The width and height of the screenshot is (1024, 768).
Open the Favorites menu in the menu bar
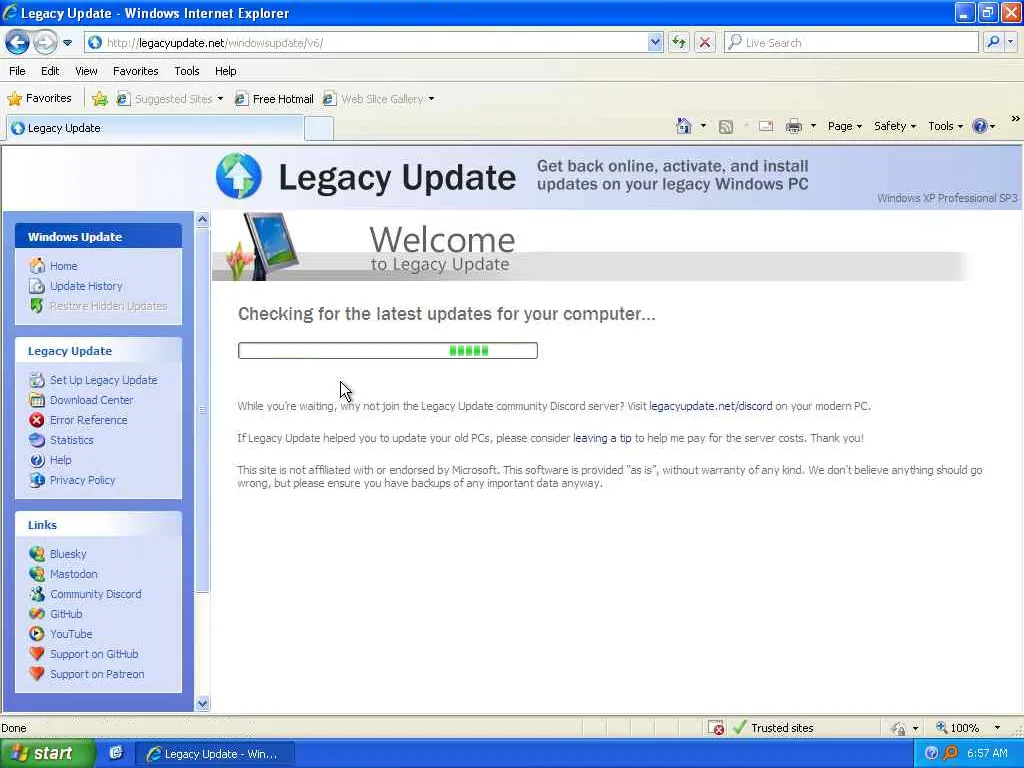point(135,71)
